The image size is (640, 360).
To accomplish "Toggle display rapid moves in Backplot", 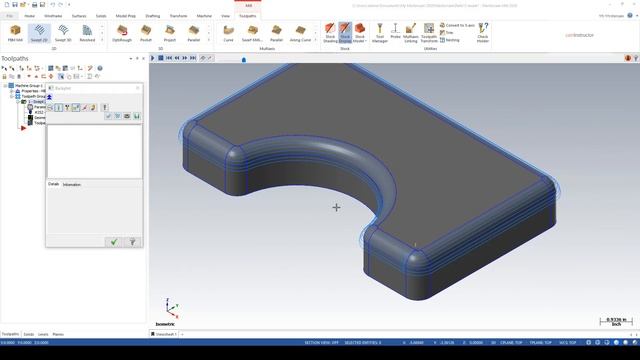I will 76,107.
